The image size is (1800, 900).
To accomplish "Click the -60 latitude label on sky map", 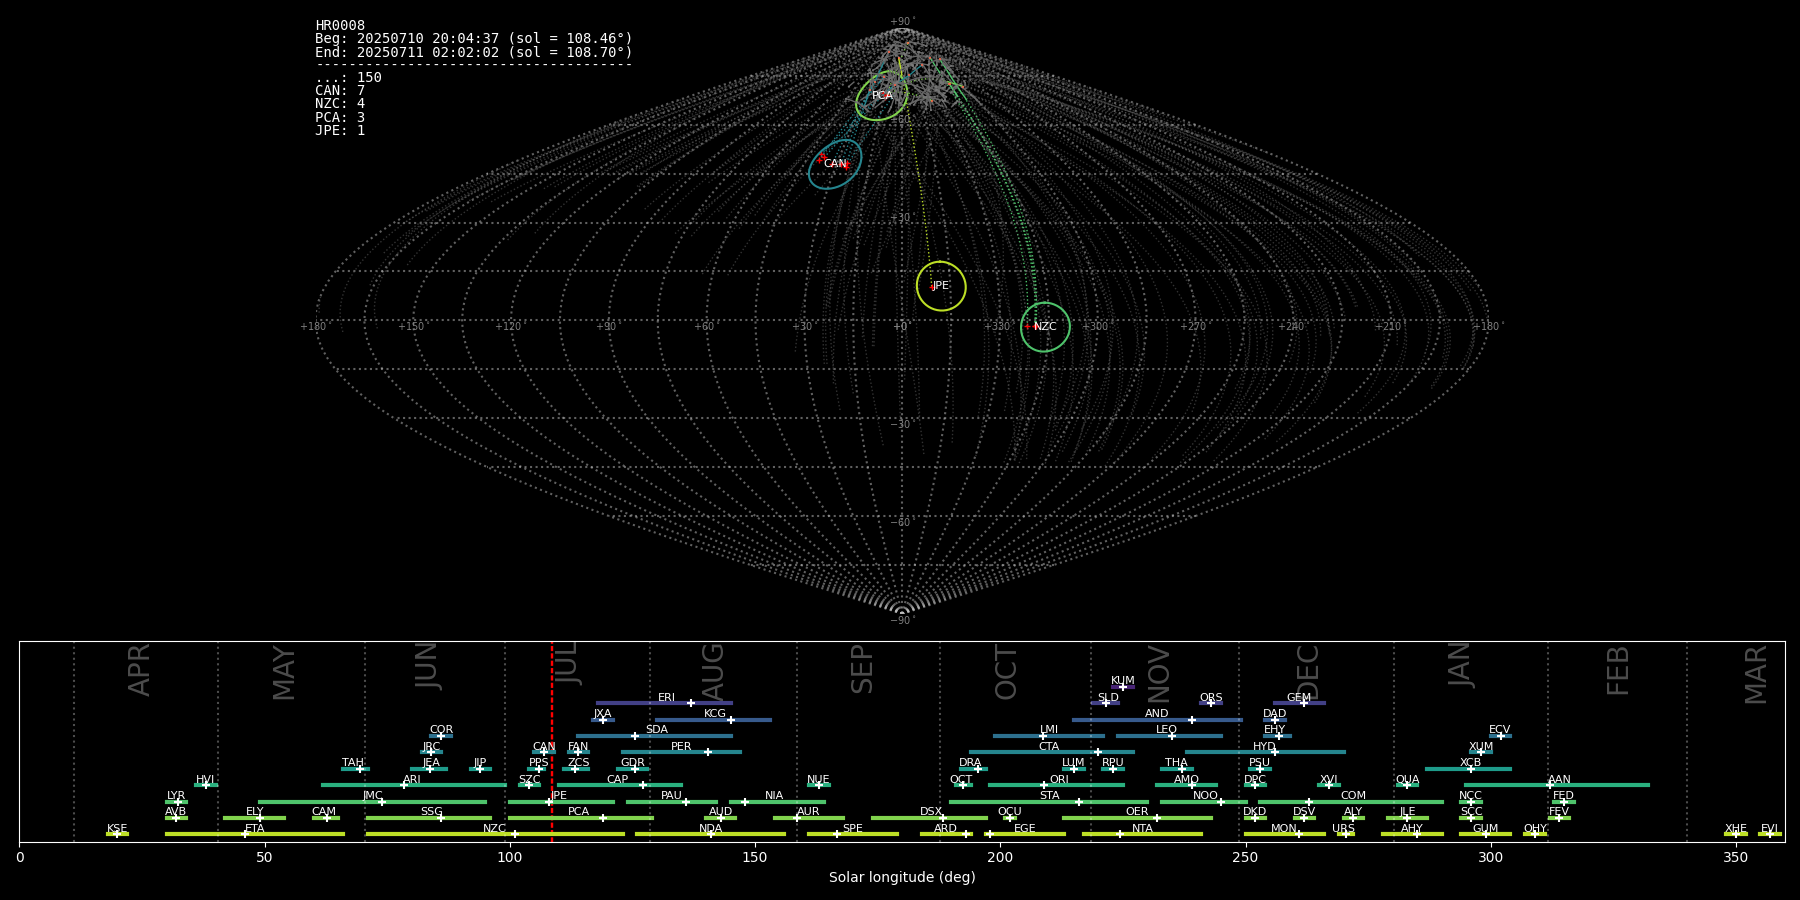I will (x=902, y=523).
